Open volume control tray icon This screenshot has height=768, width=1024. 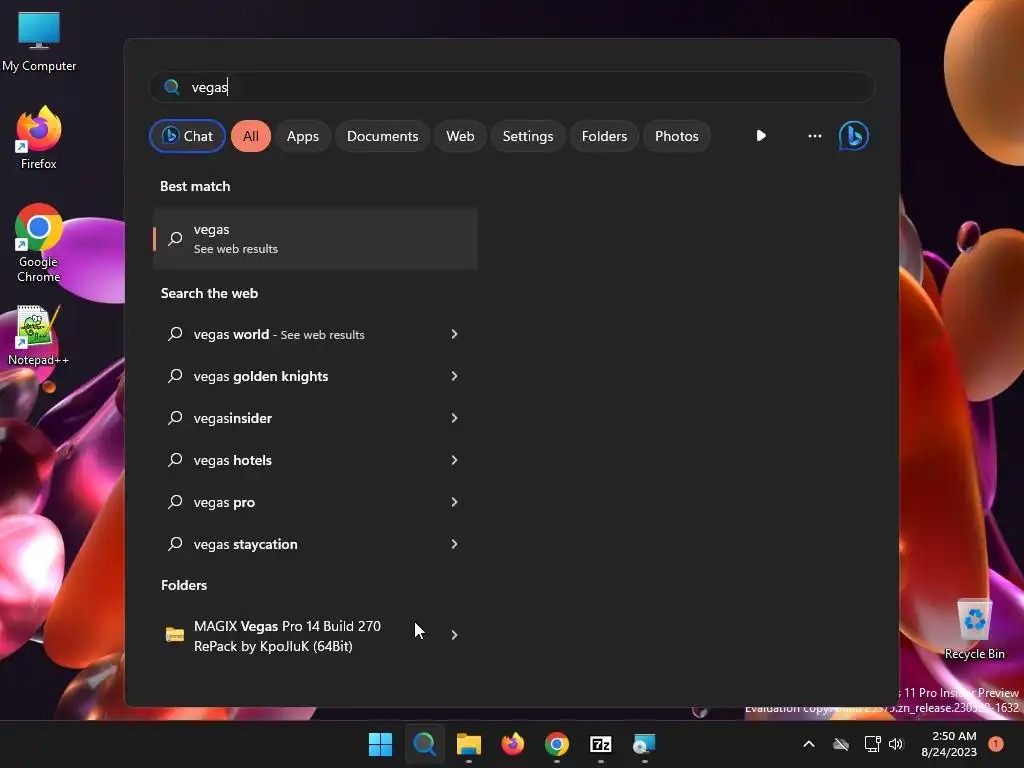tap(896, 744)
